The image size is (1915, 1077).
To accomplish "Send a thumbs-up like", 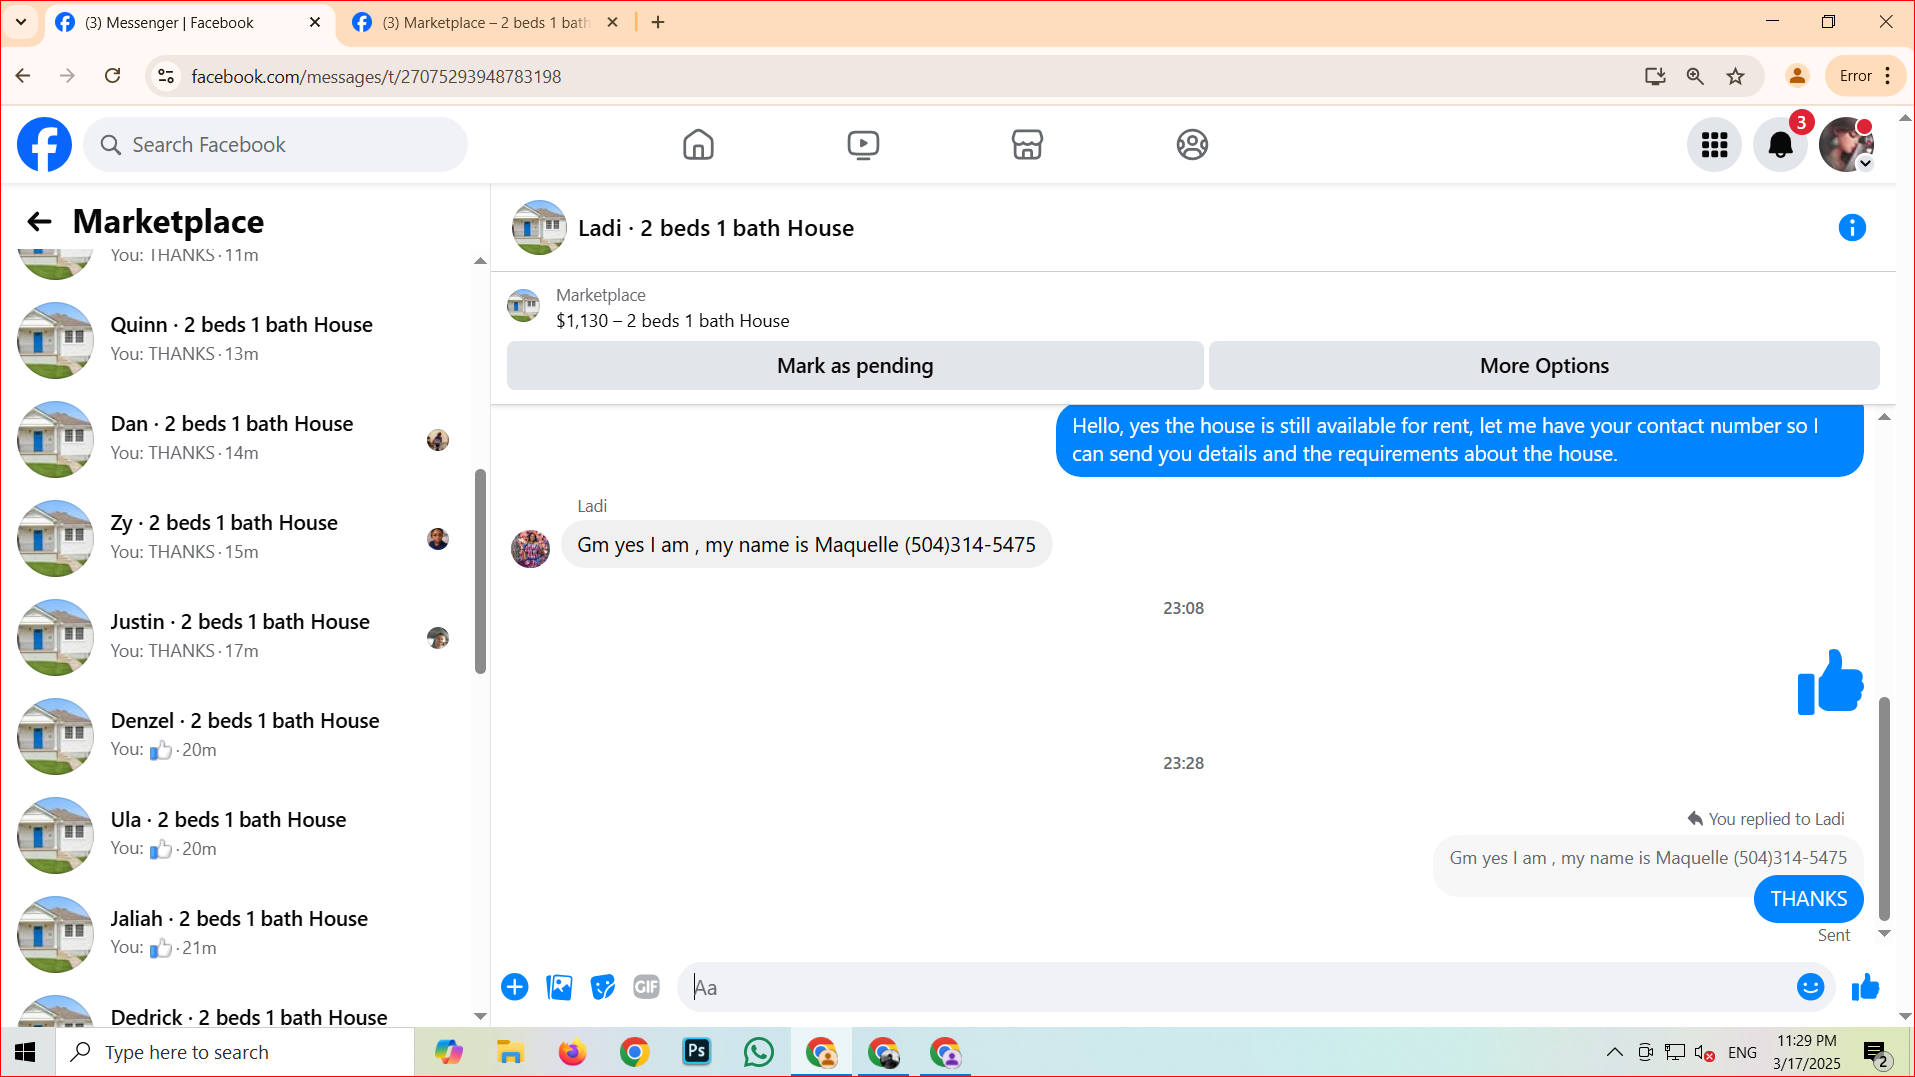I will [x=1865, y=988].
